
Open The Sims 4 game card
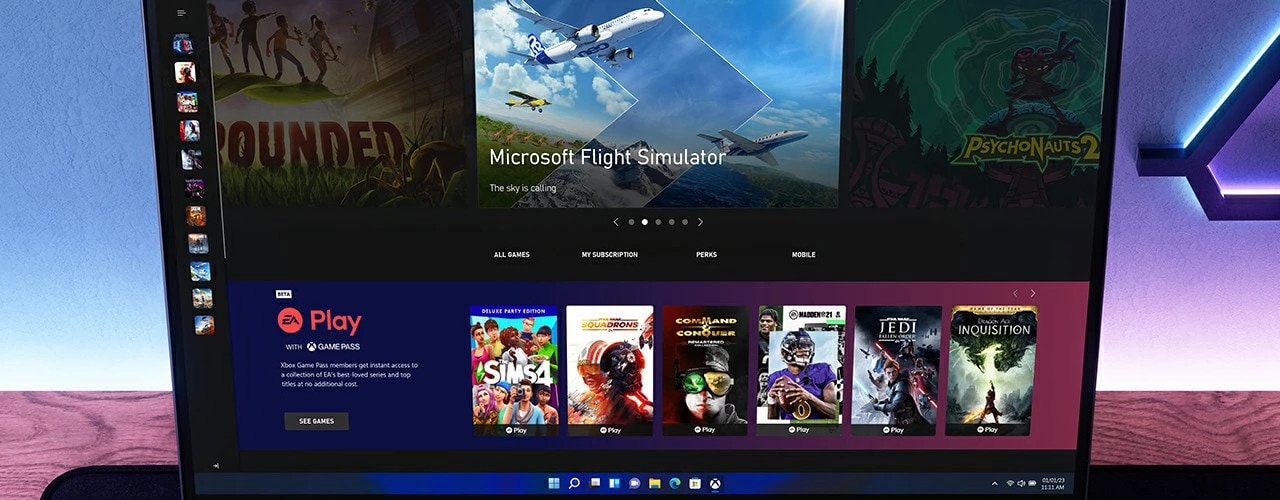coord(514,370)
